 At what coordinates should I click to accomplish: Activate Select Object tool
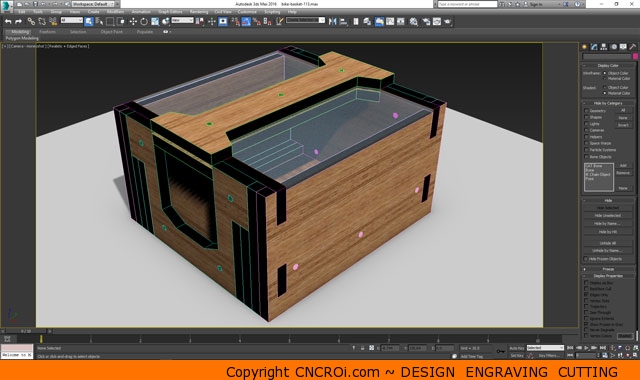click(x=89, y=22)
